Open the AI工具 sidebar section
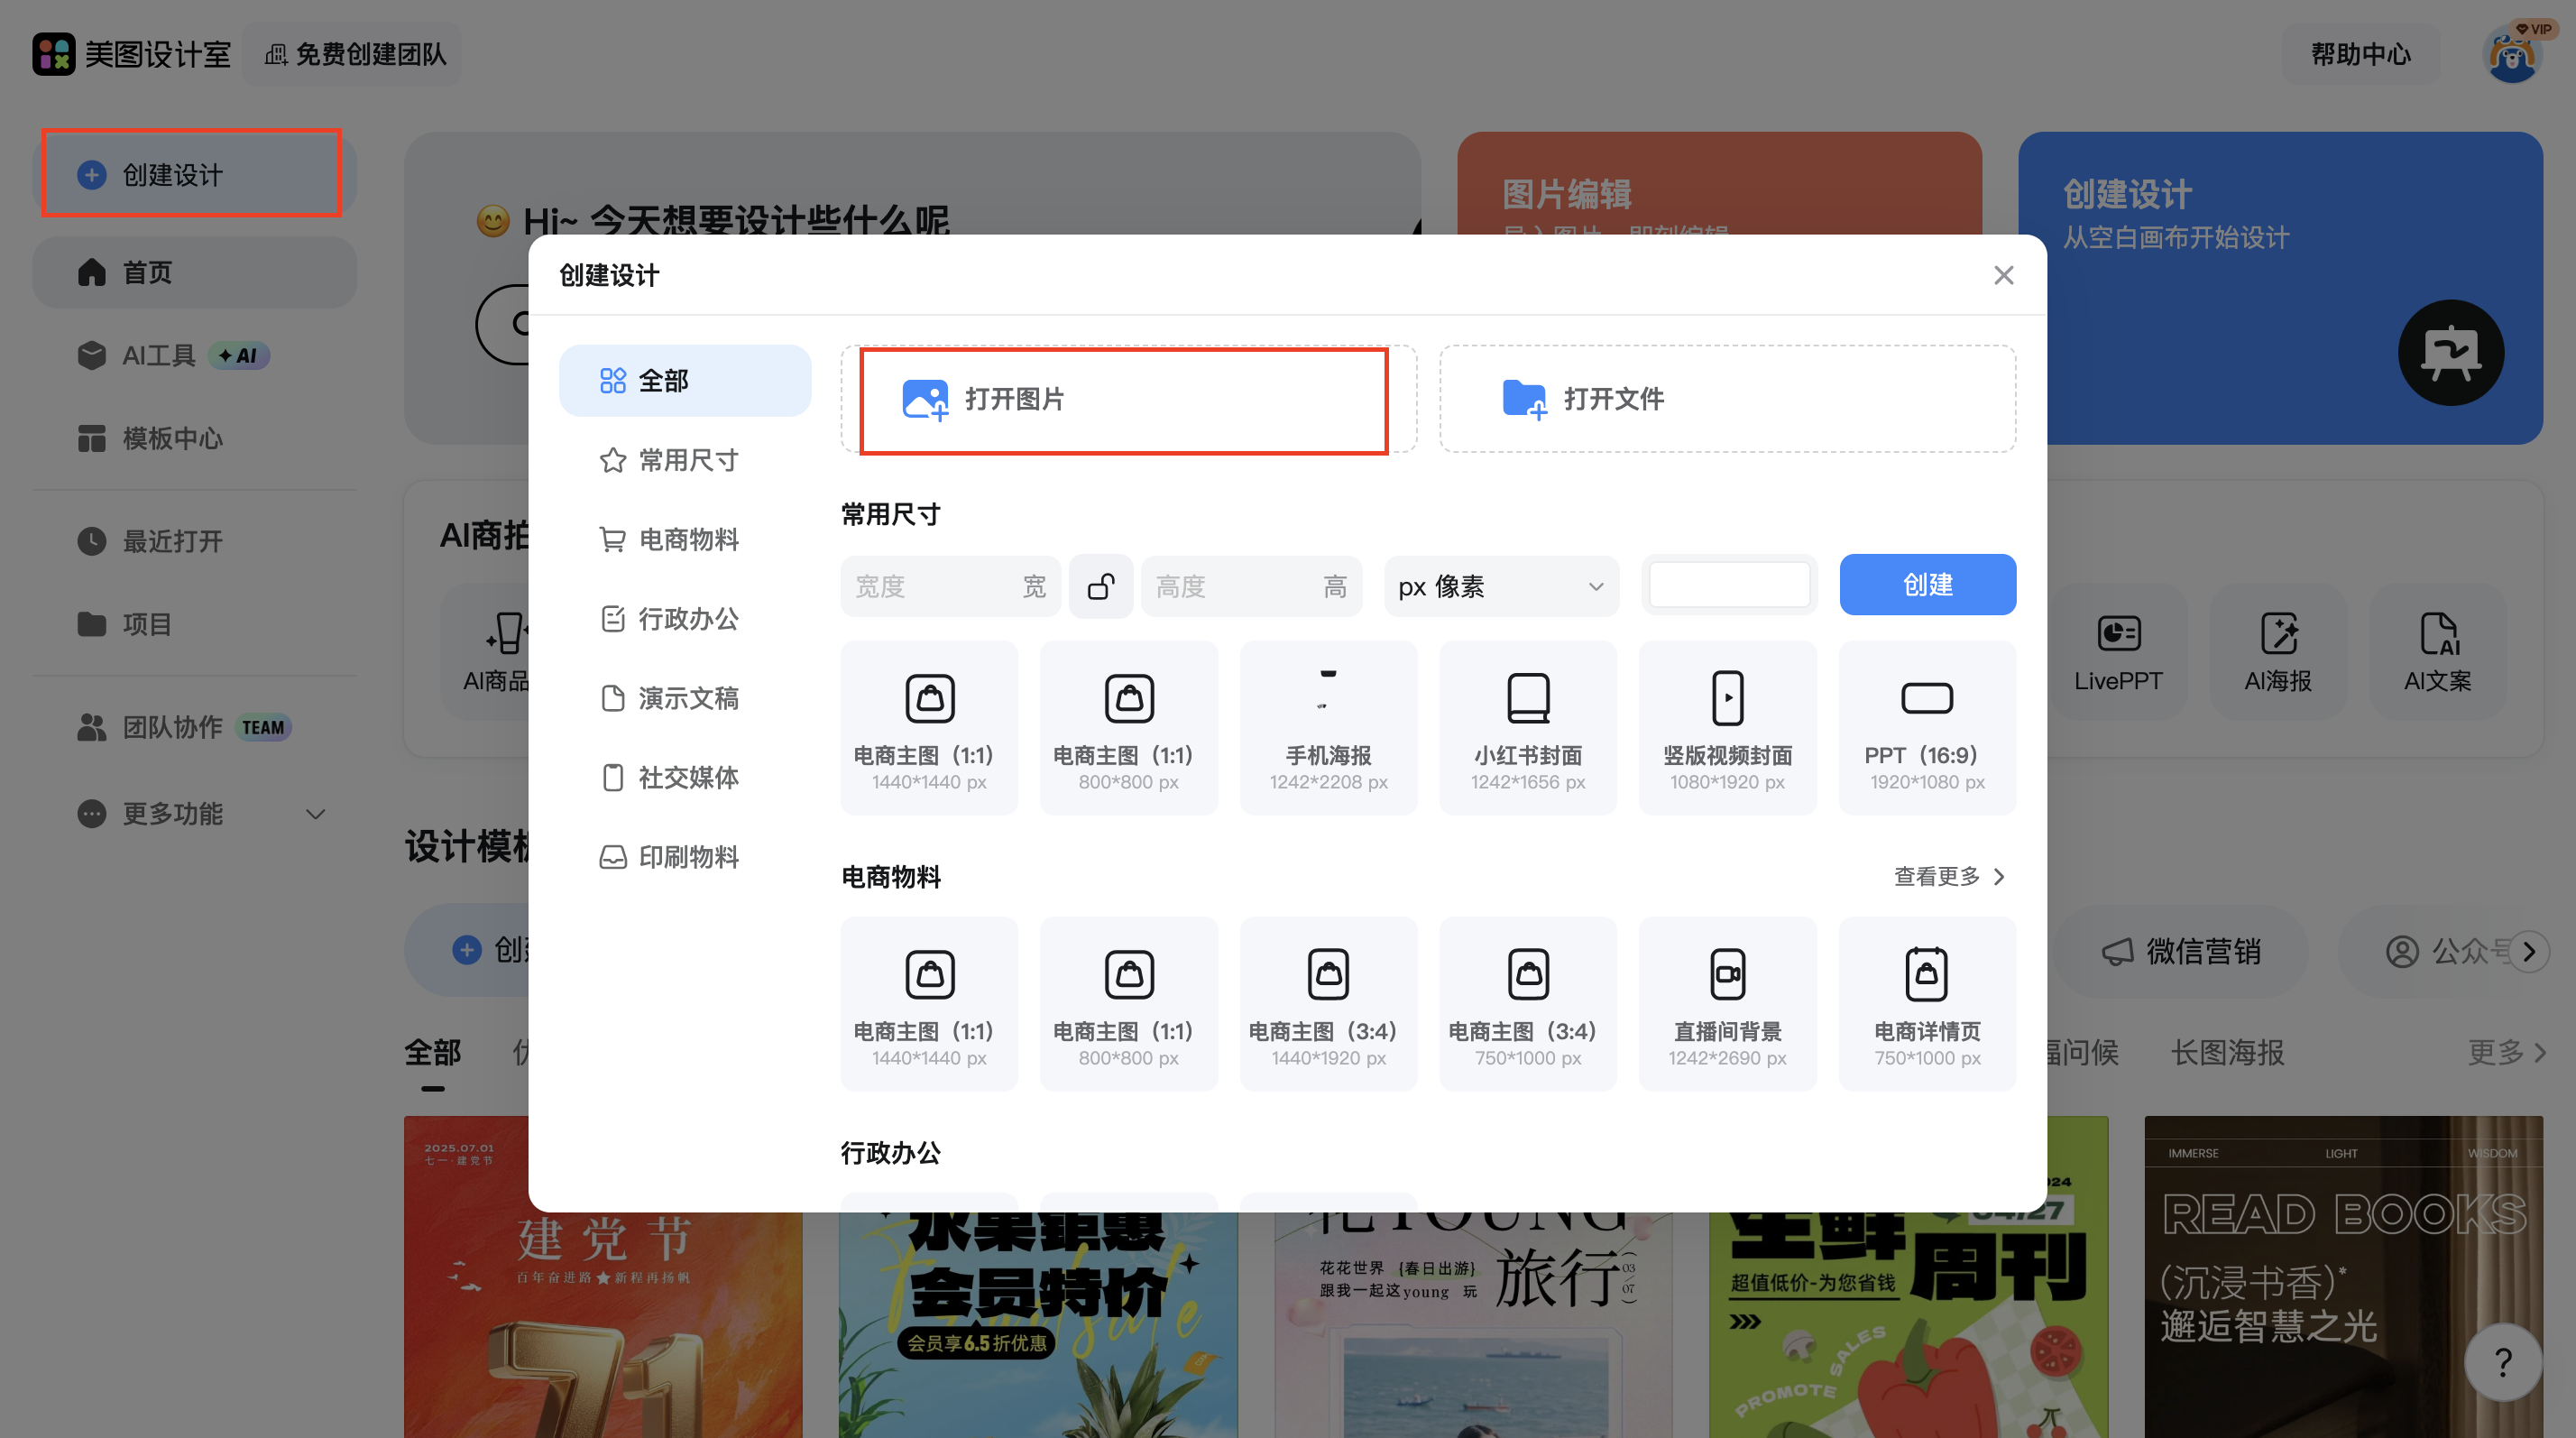The image size is (2576, 1438). point(157,355)
